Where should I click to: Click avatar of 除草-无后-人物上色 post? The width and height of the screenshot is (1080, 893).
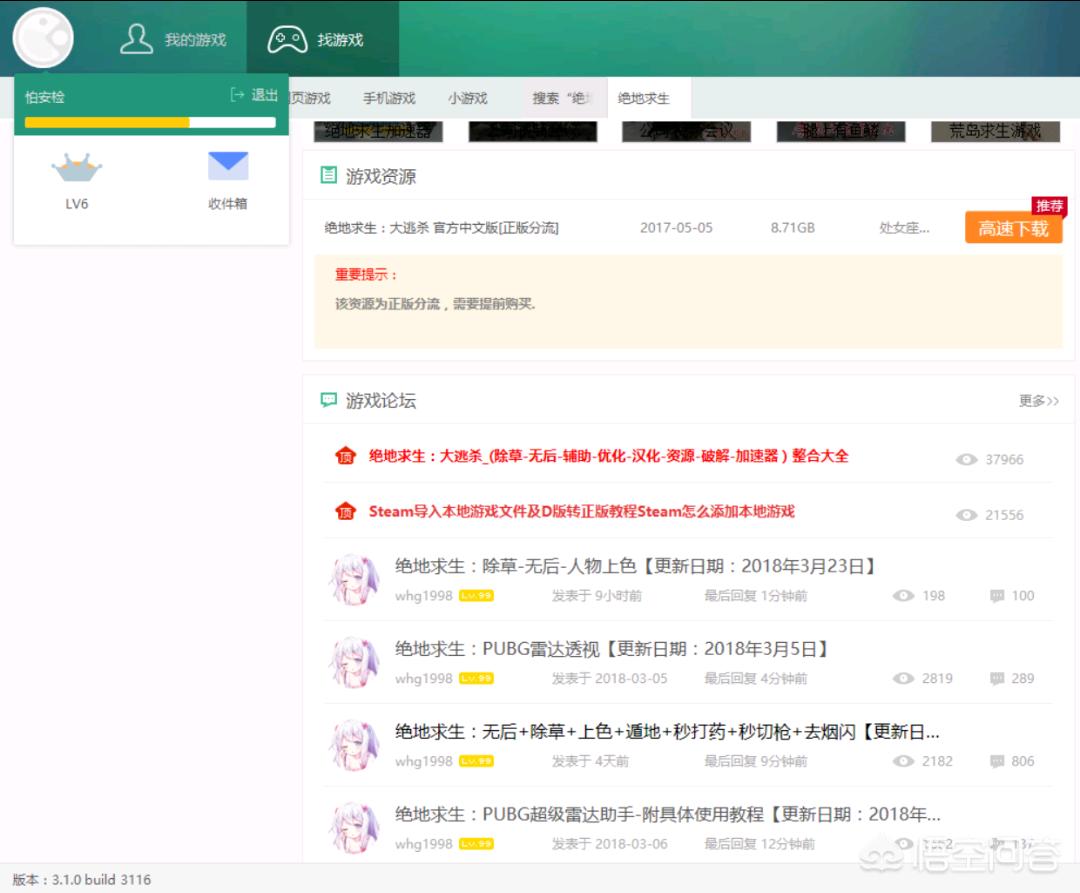click(354, 580)
